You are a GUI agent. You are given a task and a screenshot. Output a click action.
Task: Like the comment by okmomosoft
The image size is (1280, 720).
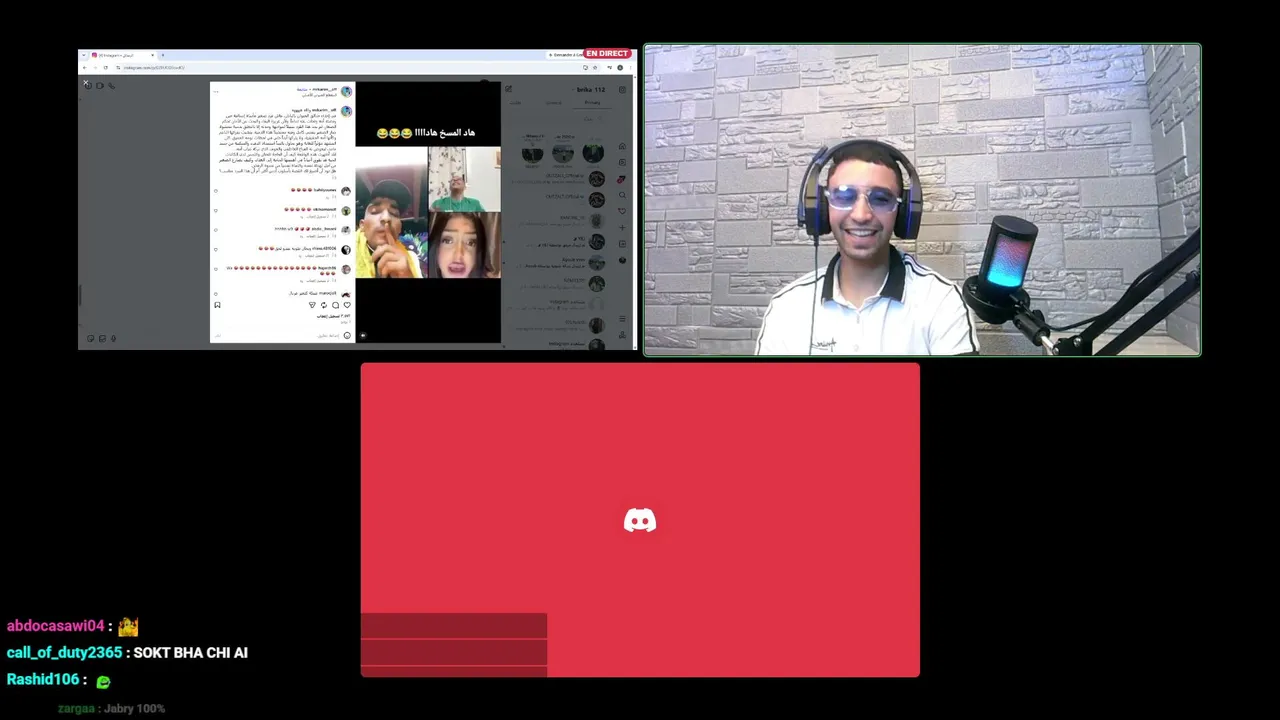pos(216,210)
